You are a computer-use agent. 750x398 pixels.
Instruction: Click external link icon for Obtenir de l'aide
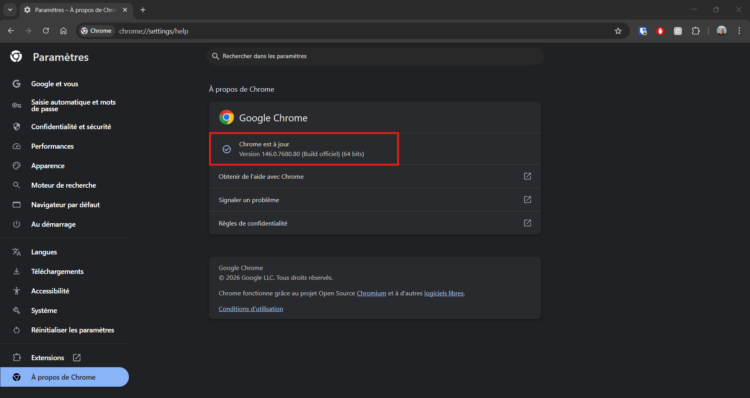click(x=527, y=177)
